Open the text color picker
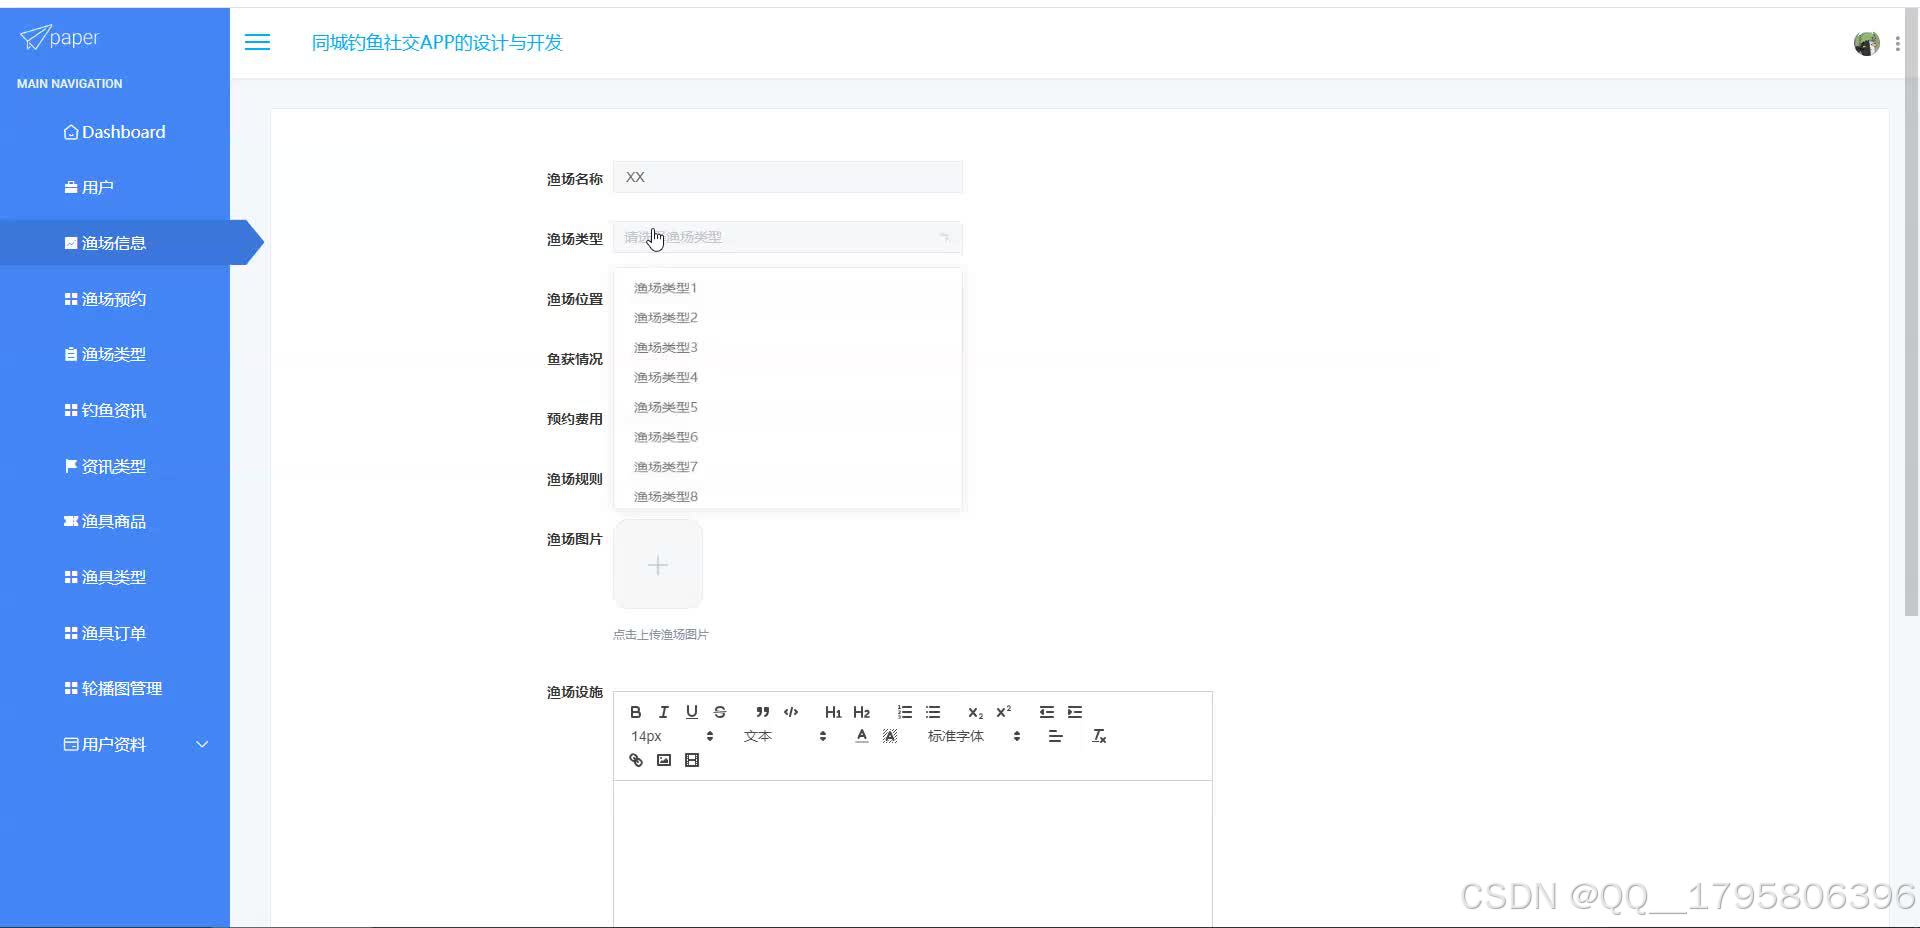The width and height of the screenshot is (1920, 928). [861, 736]
